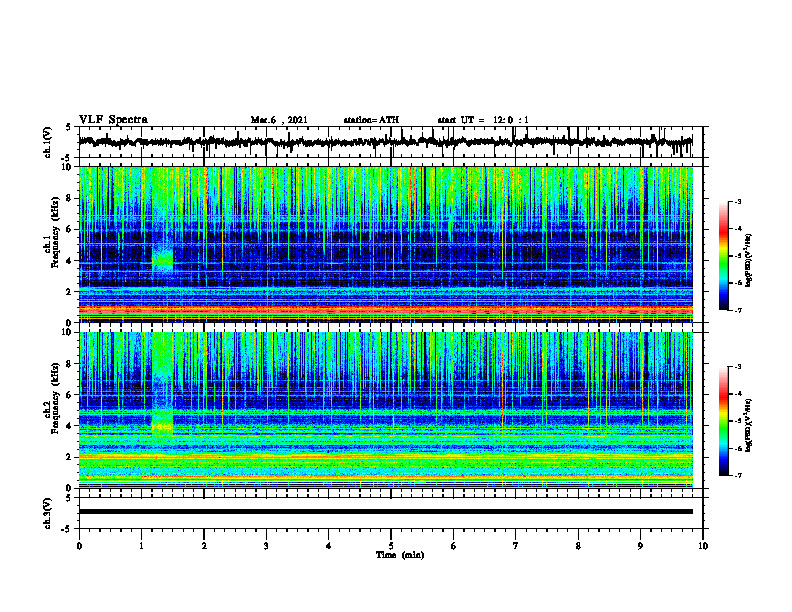Click the color scale bar beside ch.1 spectrogram
The height and width of the screenshot is (612, 792).
point(724,256)
